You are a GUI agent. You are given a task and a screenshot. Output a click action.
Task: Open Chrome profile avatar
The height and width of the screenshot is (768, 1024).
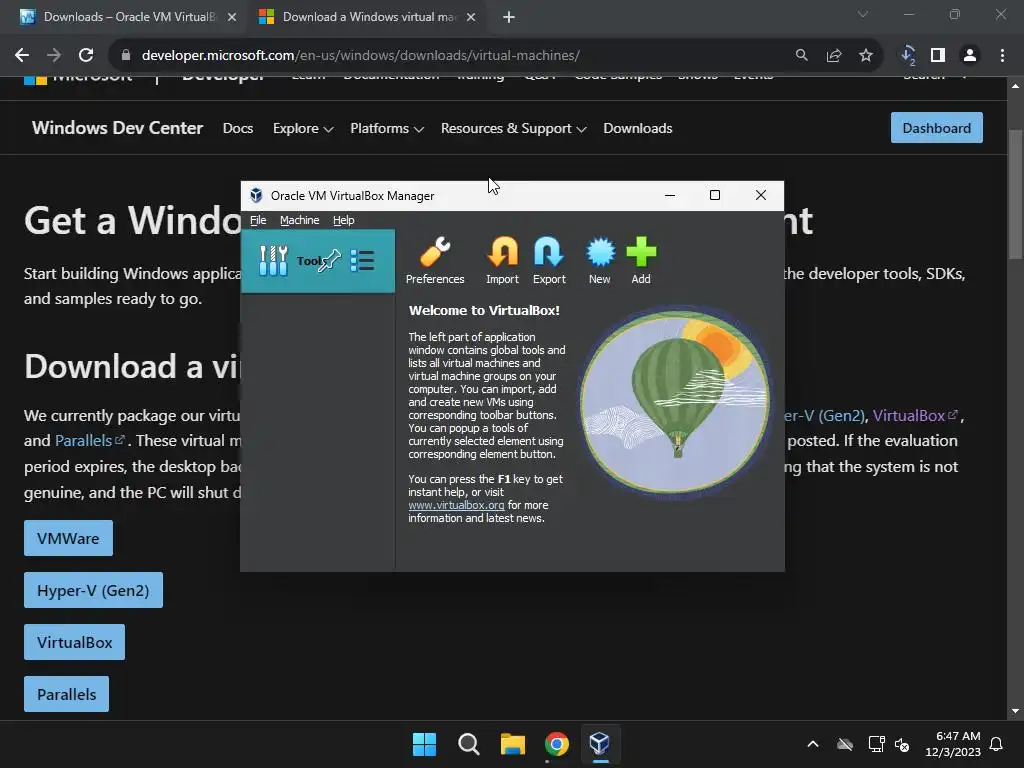tap(970, 56)
